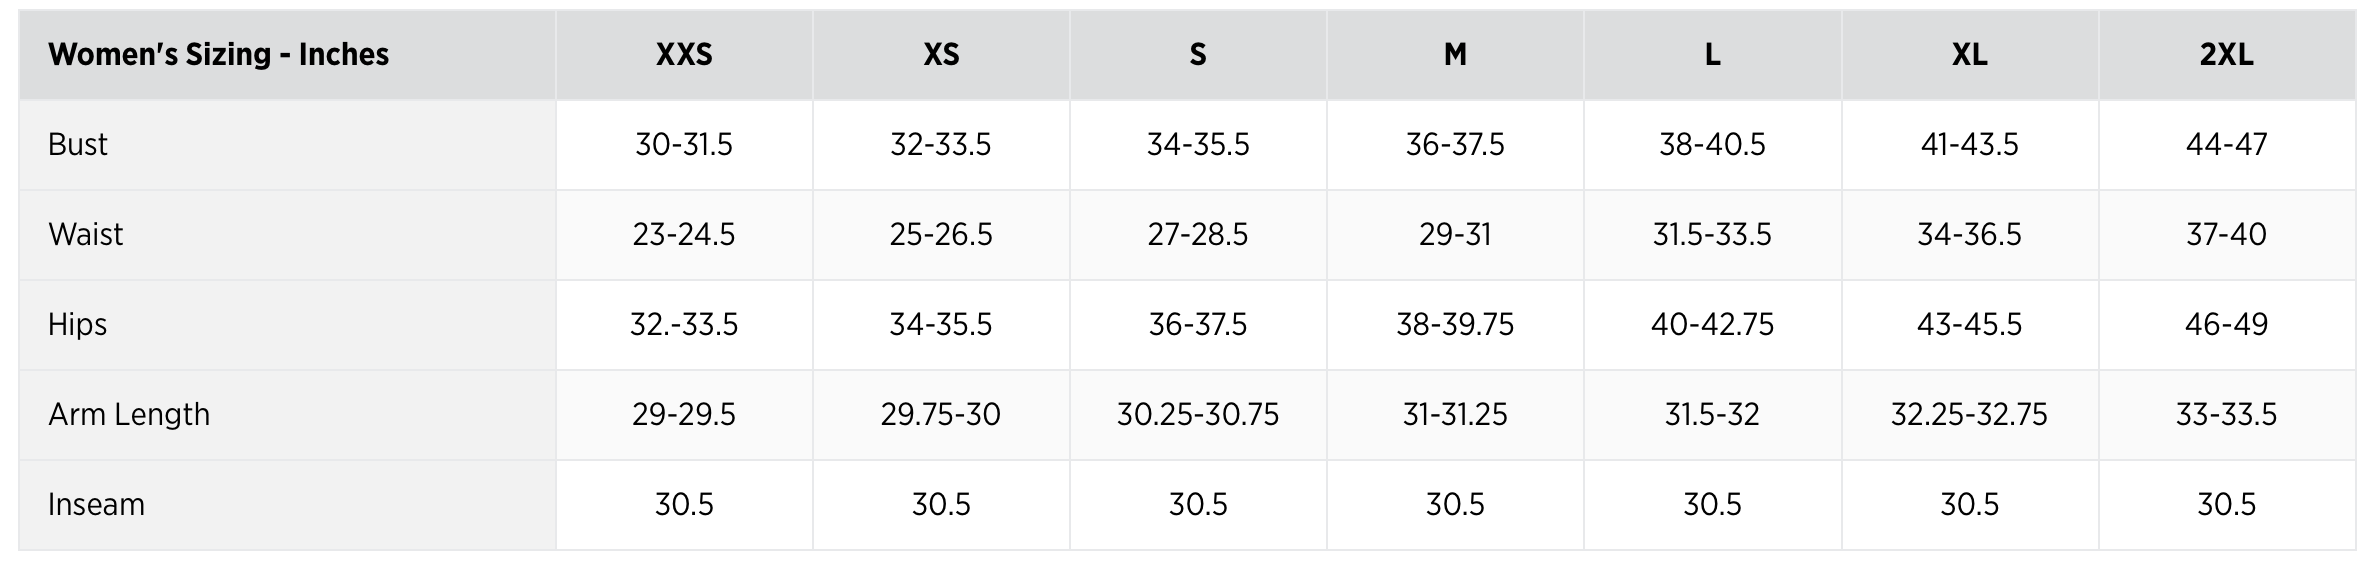Viewport: 2376px width, 562px height.
Task: Click the 30.25-30.75 arm length cell
Action: pos(1198,414)
